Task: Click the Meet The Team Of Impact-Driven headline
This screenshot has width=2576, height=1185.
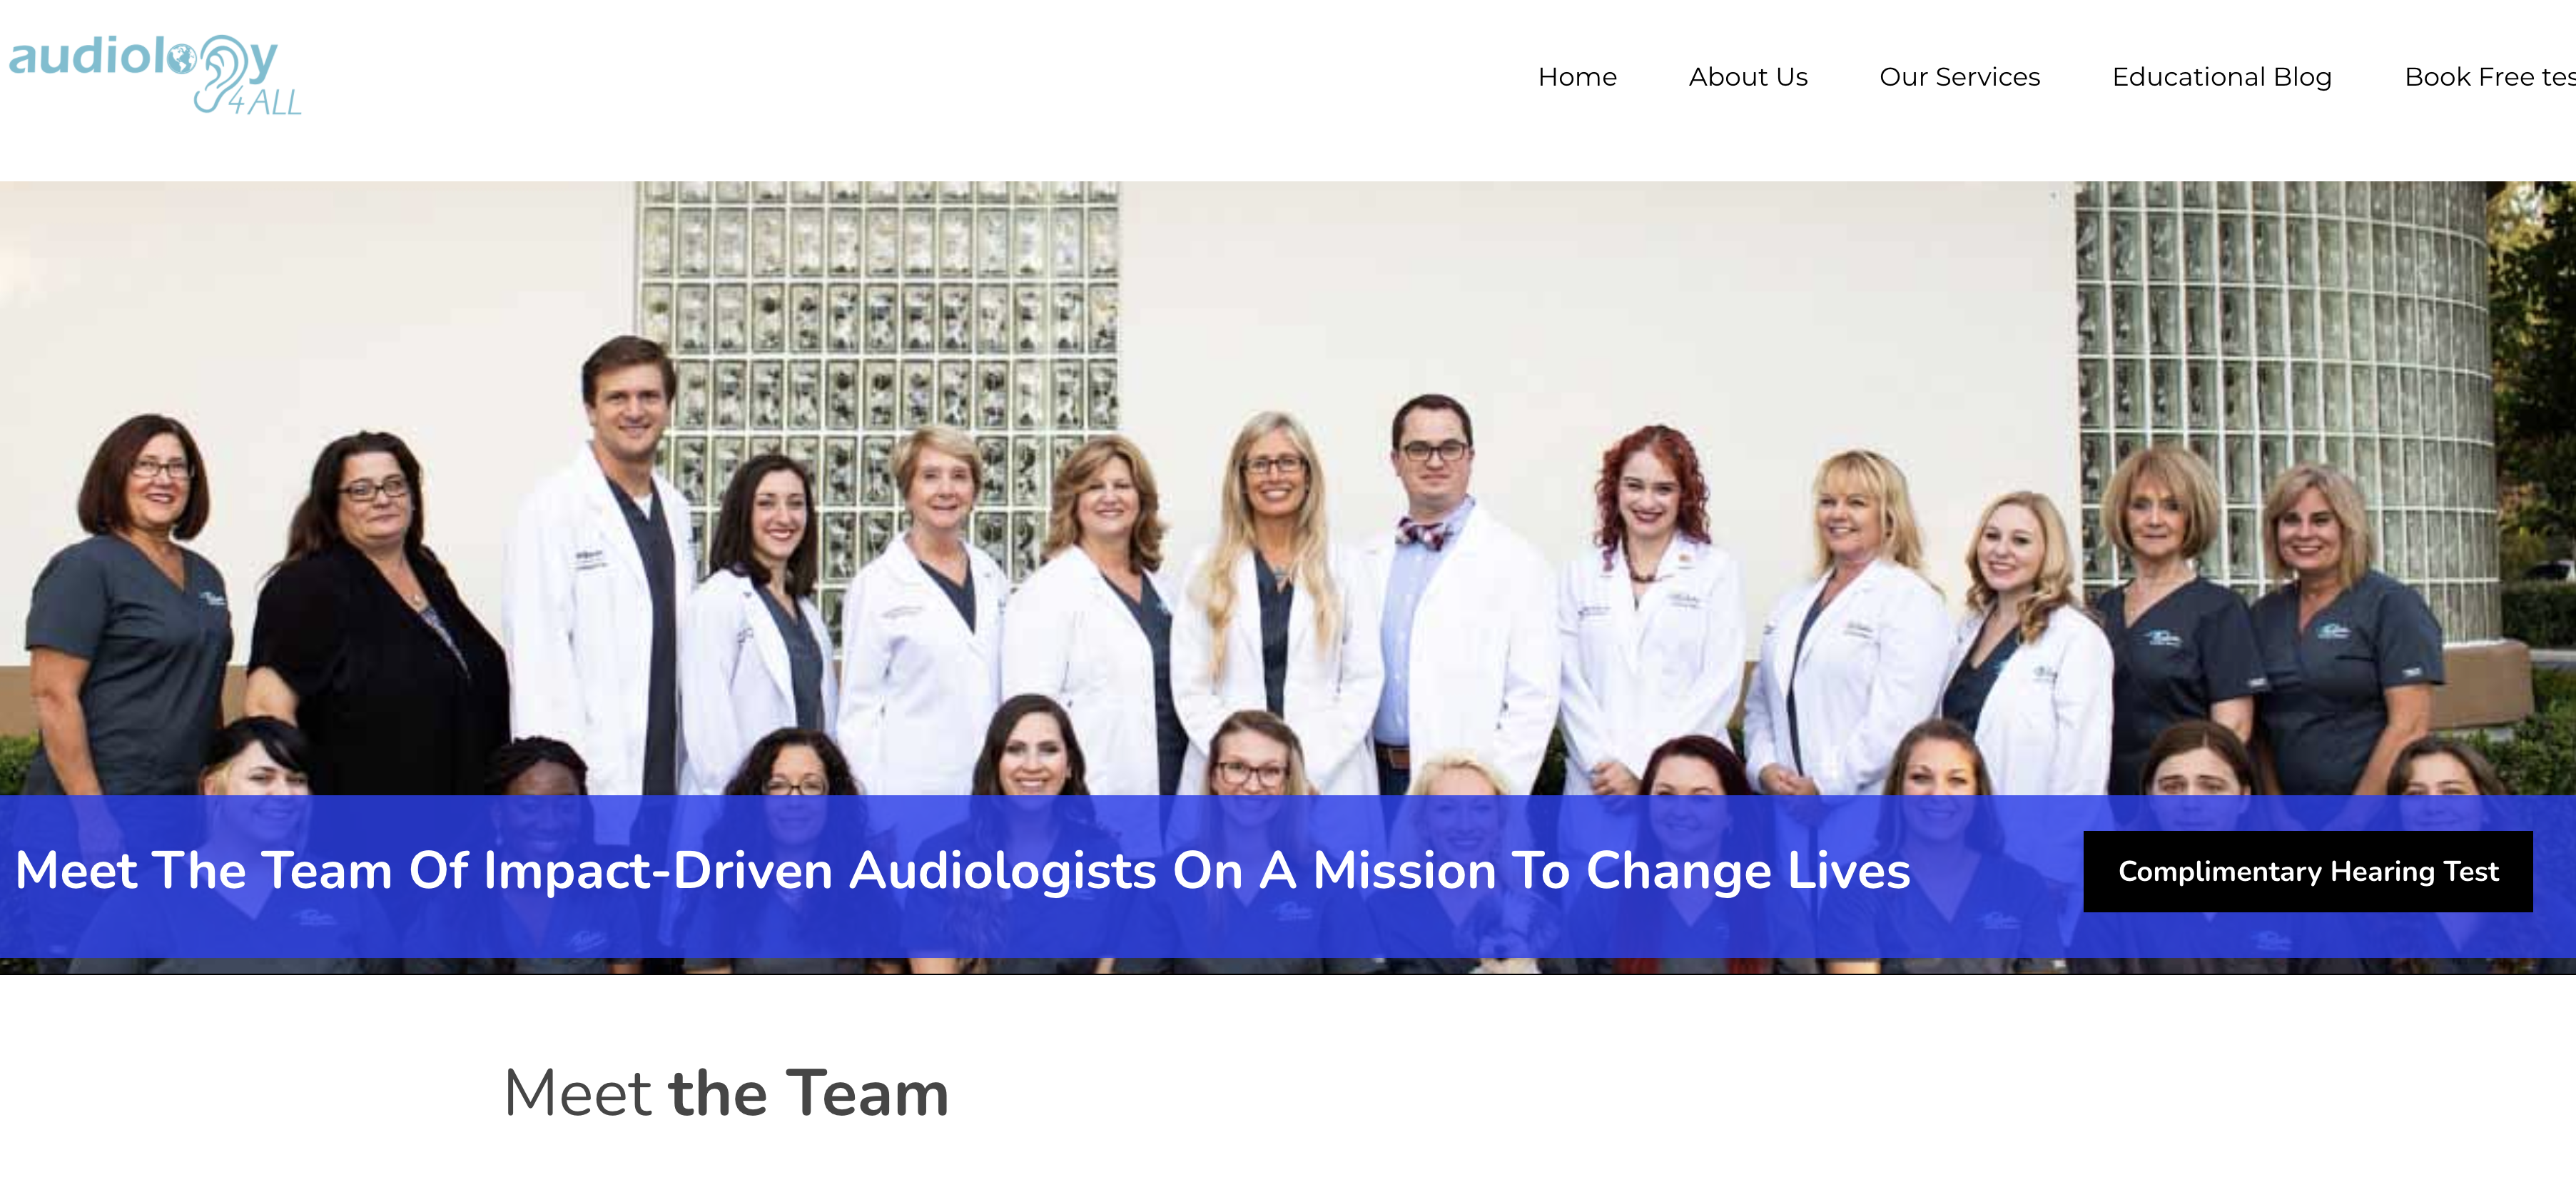Action: pos(963,870)
